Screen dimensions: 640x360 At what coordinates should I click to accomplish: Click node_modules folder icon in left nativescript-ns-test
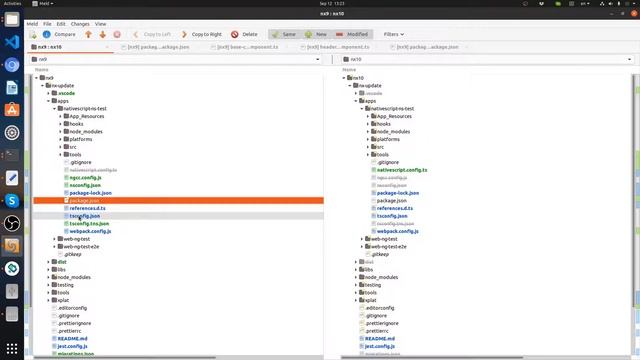point(66,132)
